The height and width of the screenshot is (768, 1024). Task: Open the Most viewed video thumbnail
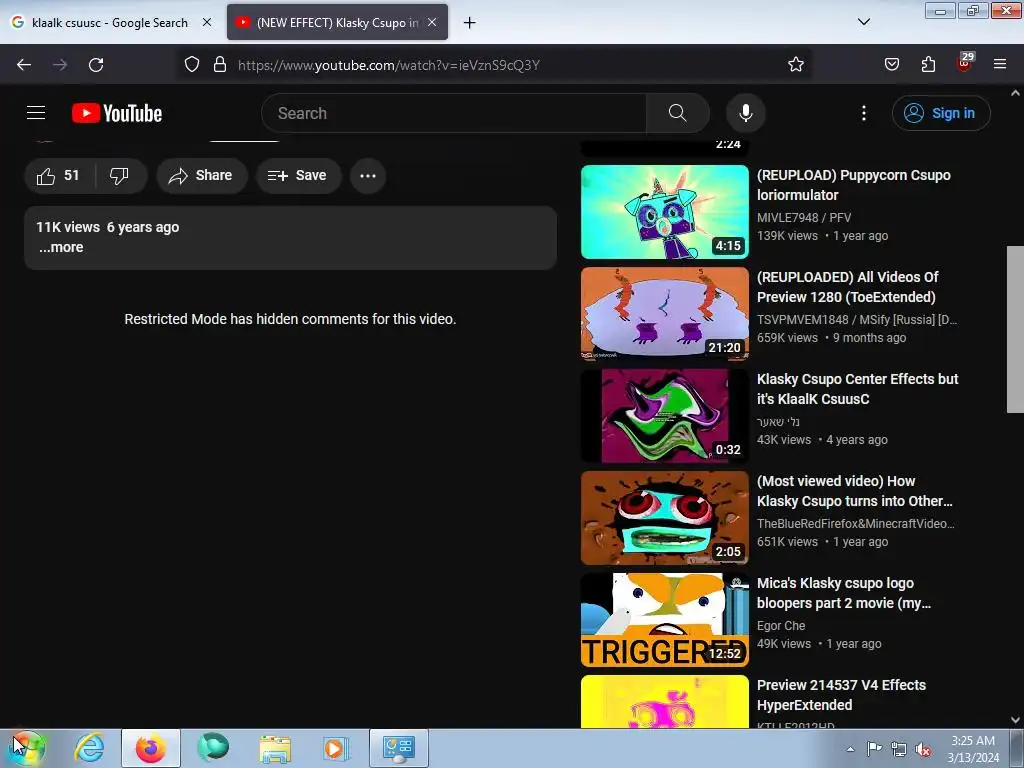click(665, 518)
